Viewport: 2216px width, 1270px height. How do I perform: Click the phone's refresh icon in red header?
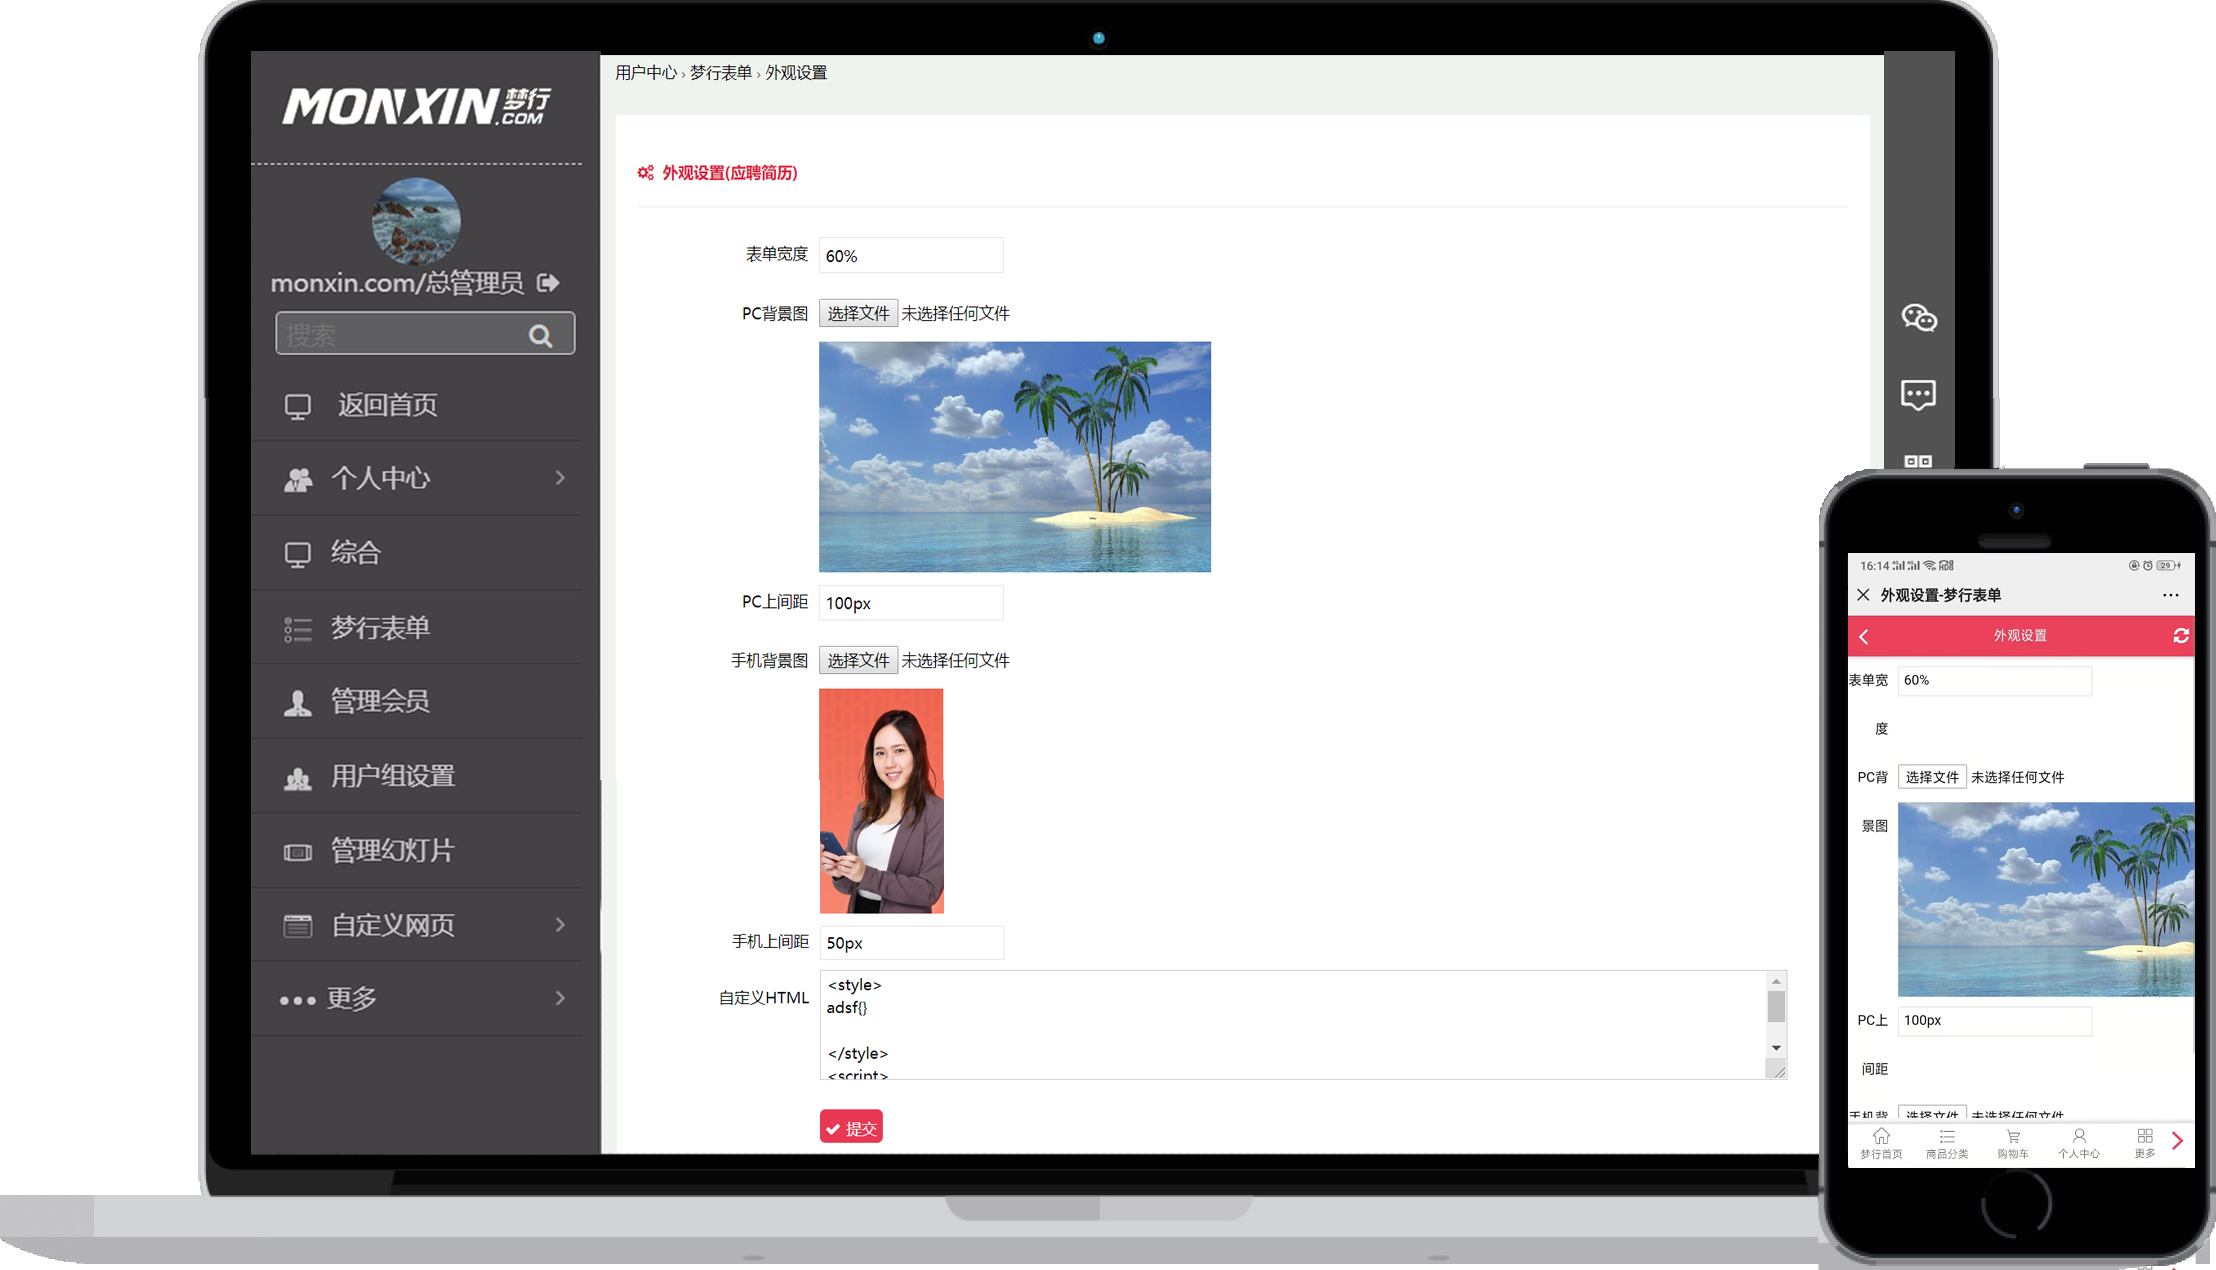2181,636
